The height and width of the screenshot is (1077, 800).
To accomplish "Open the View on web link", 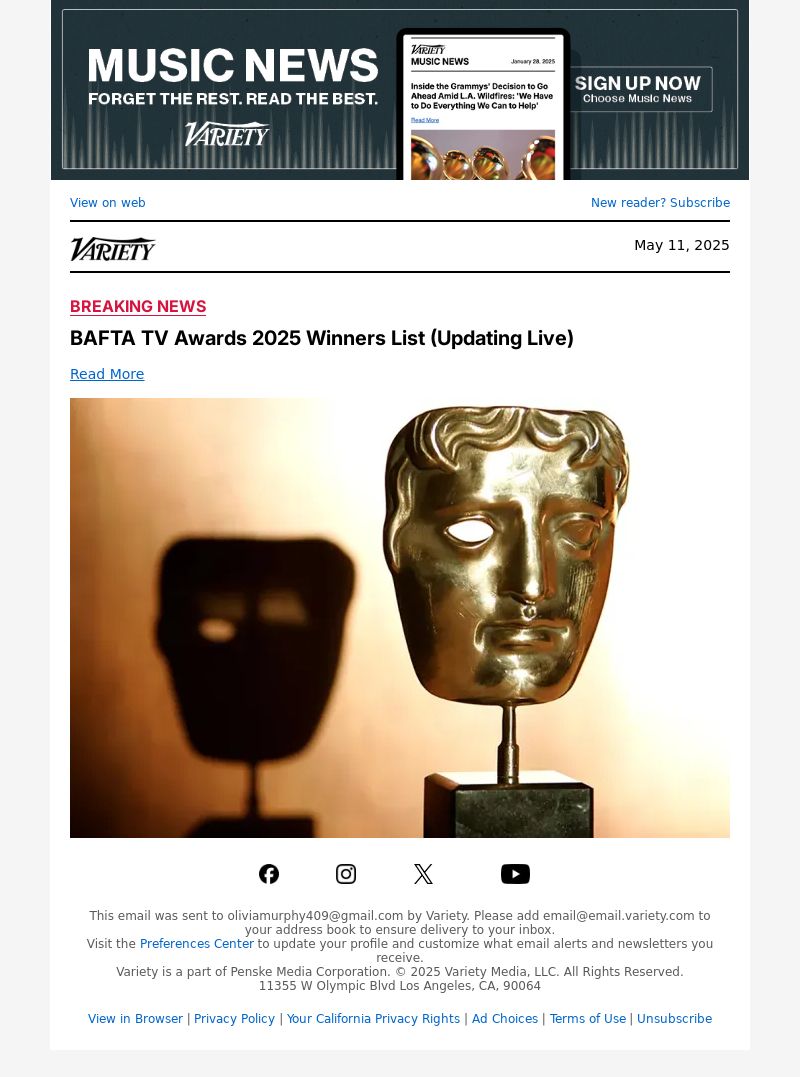I will click(108, 203).
